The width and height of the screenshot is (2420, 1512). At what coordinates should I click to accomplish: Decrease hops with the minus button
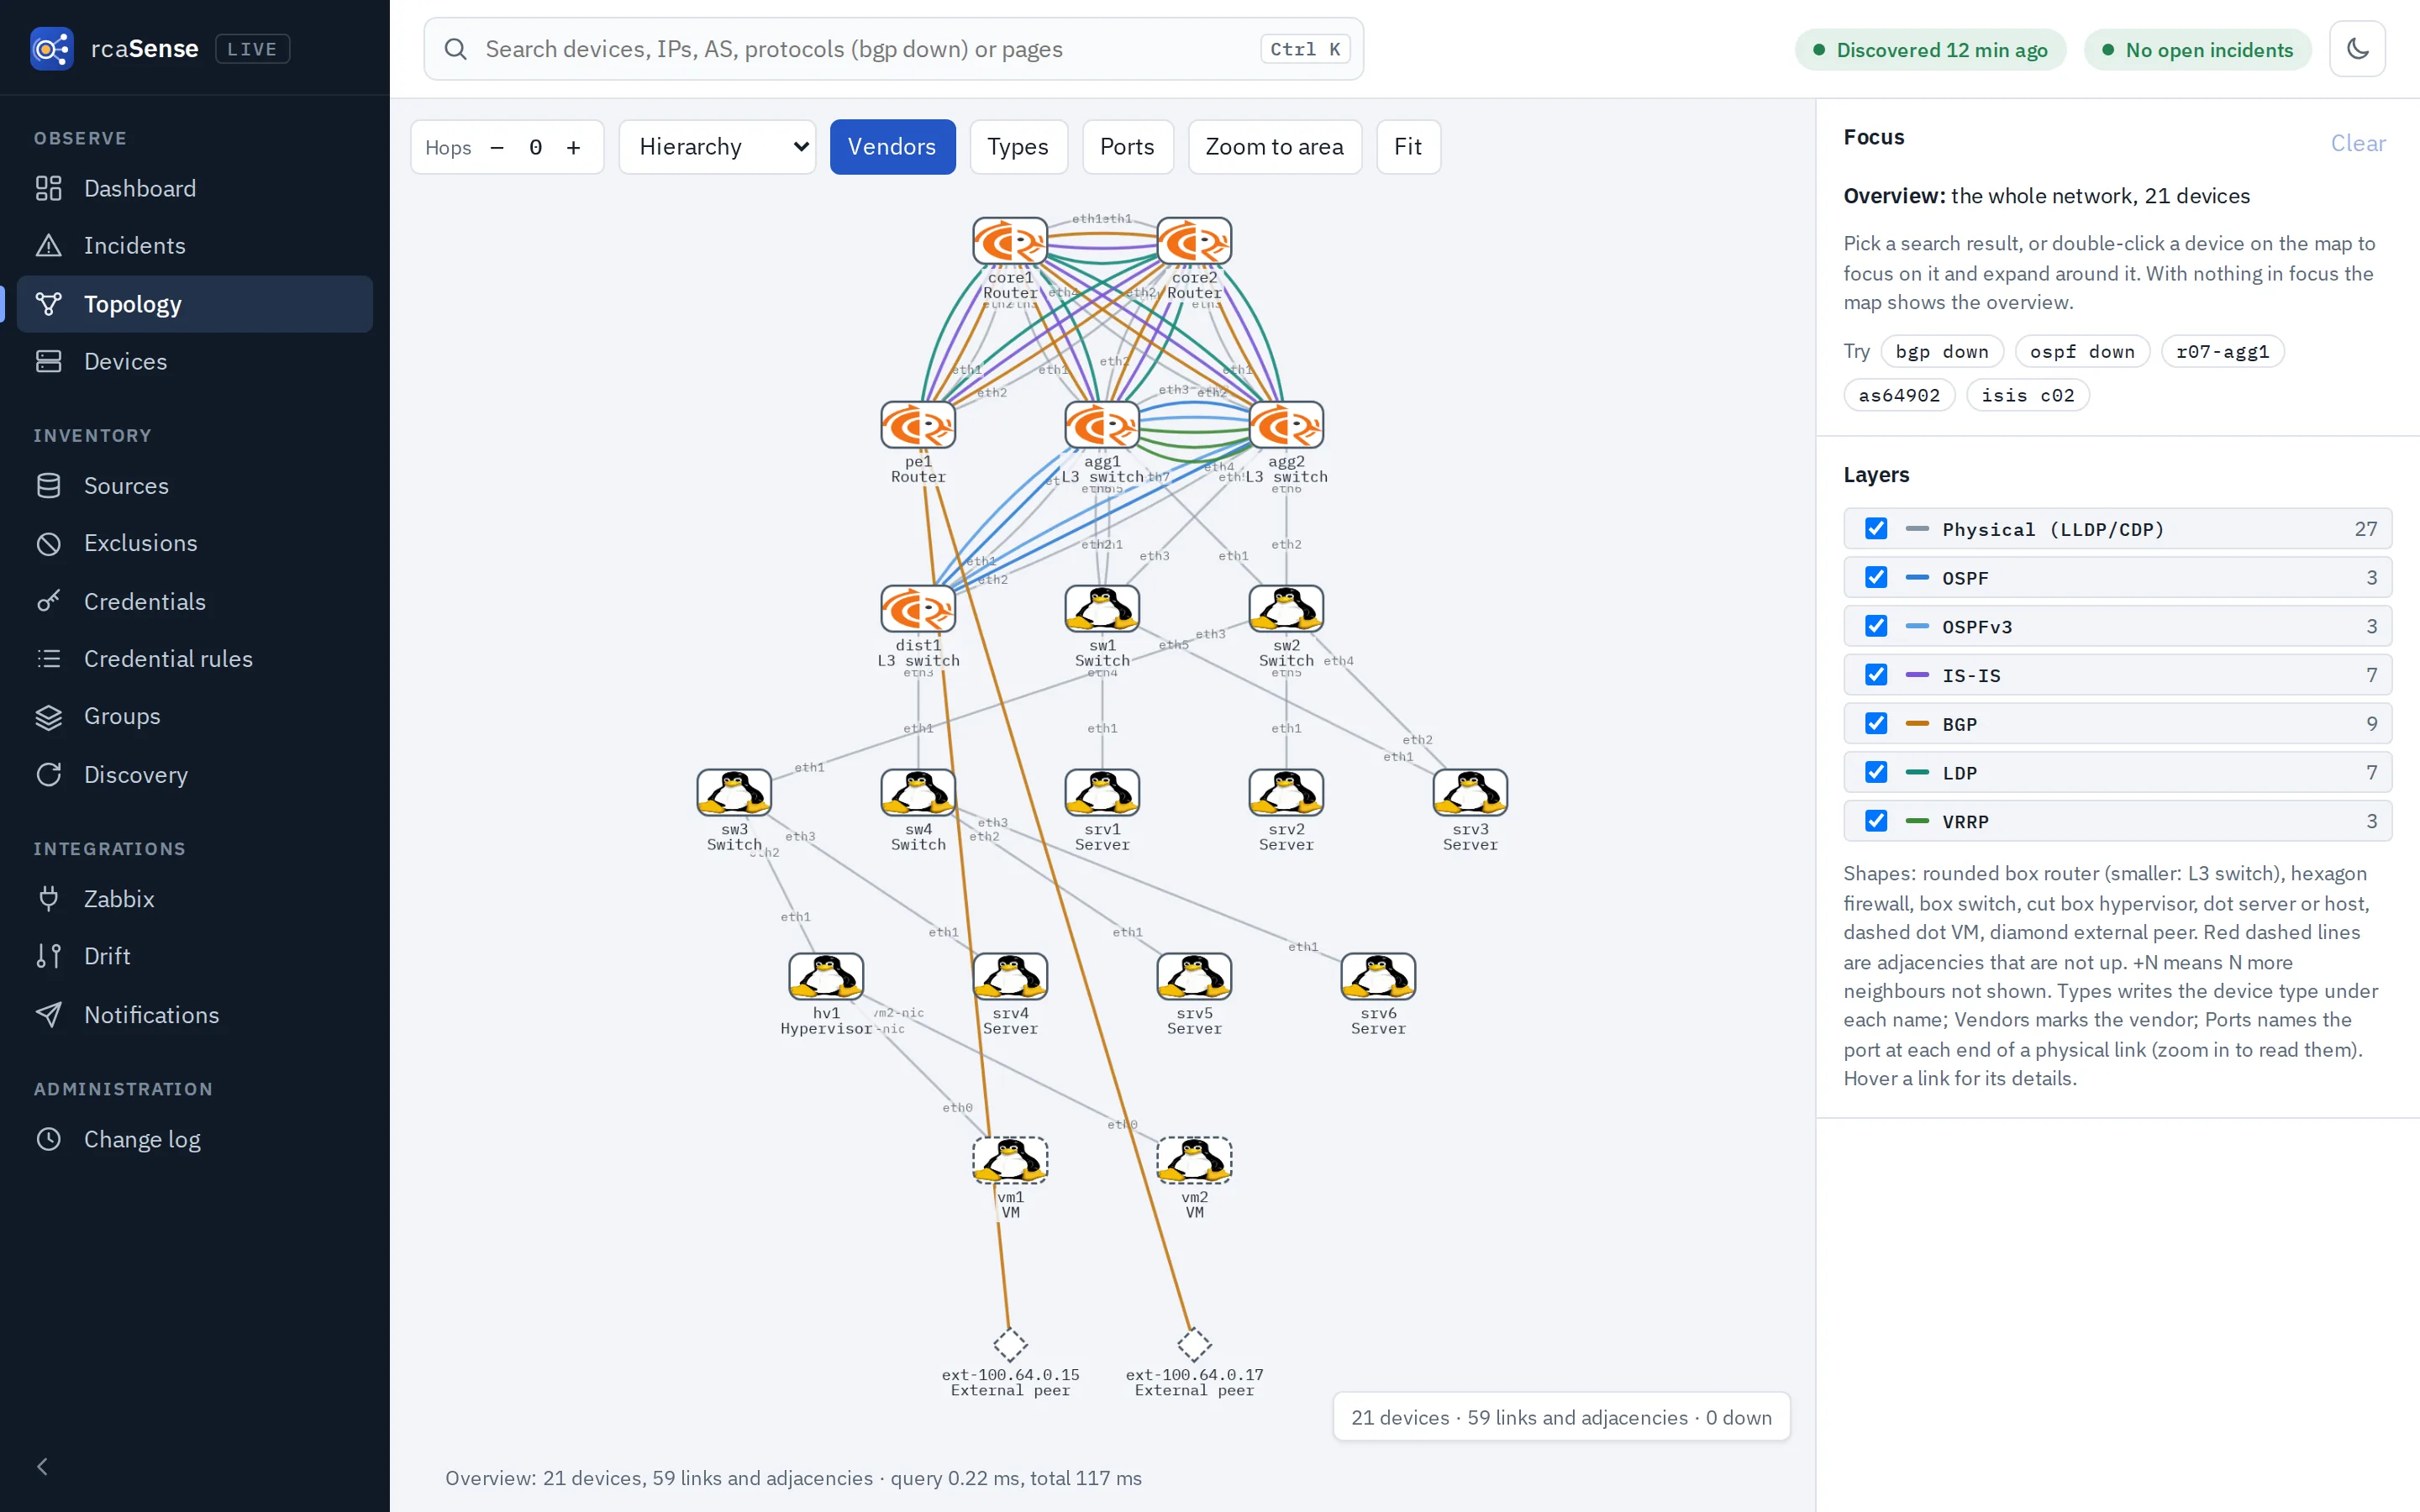tap(497, 148)
